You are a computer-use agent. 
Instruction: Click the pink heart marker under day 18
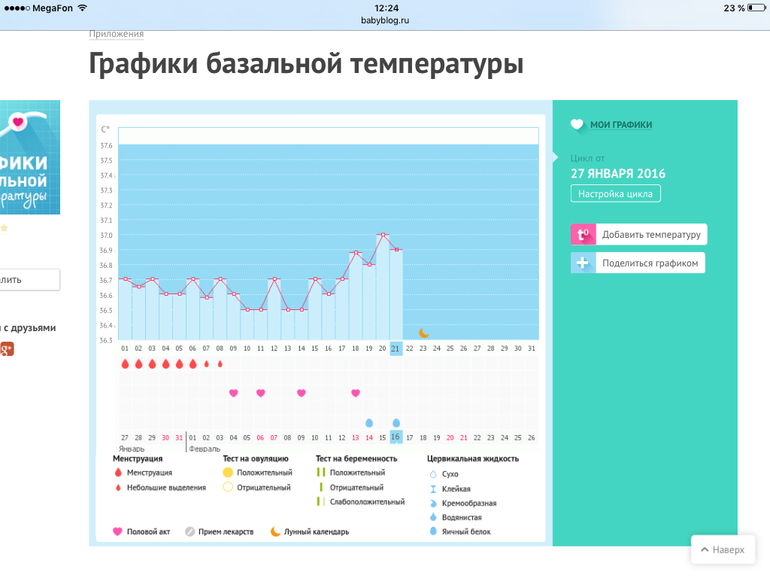(355, 393)
